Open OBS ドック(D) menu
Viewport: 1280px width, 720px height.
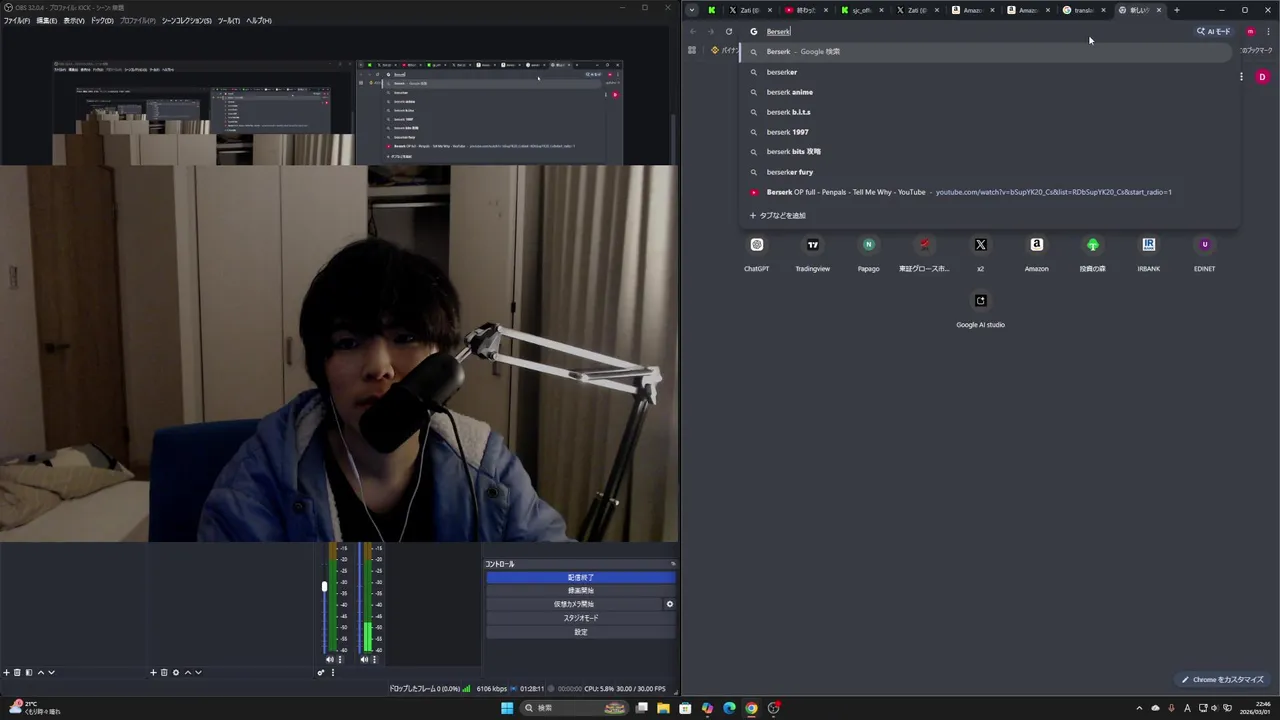(102, 20)
